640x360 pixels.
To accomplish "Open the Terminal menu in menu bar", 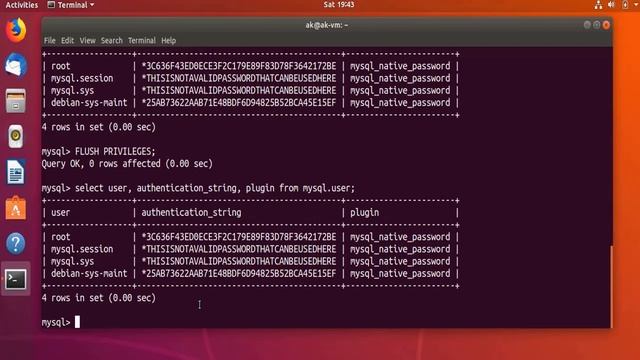I will pos(142,40).
